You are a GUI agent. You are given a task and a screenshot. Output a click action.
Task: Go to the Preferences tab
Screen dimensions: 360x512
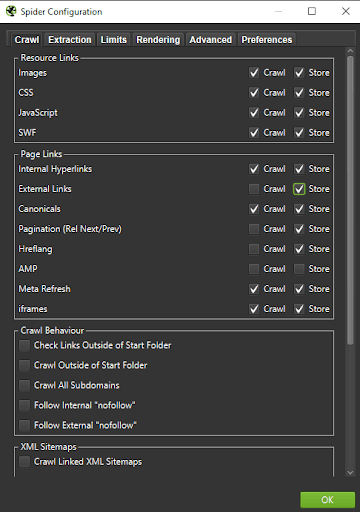point(267,40)
